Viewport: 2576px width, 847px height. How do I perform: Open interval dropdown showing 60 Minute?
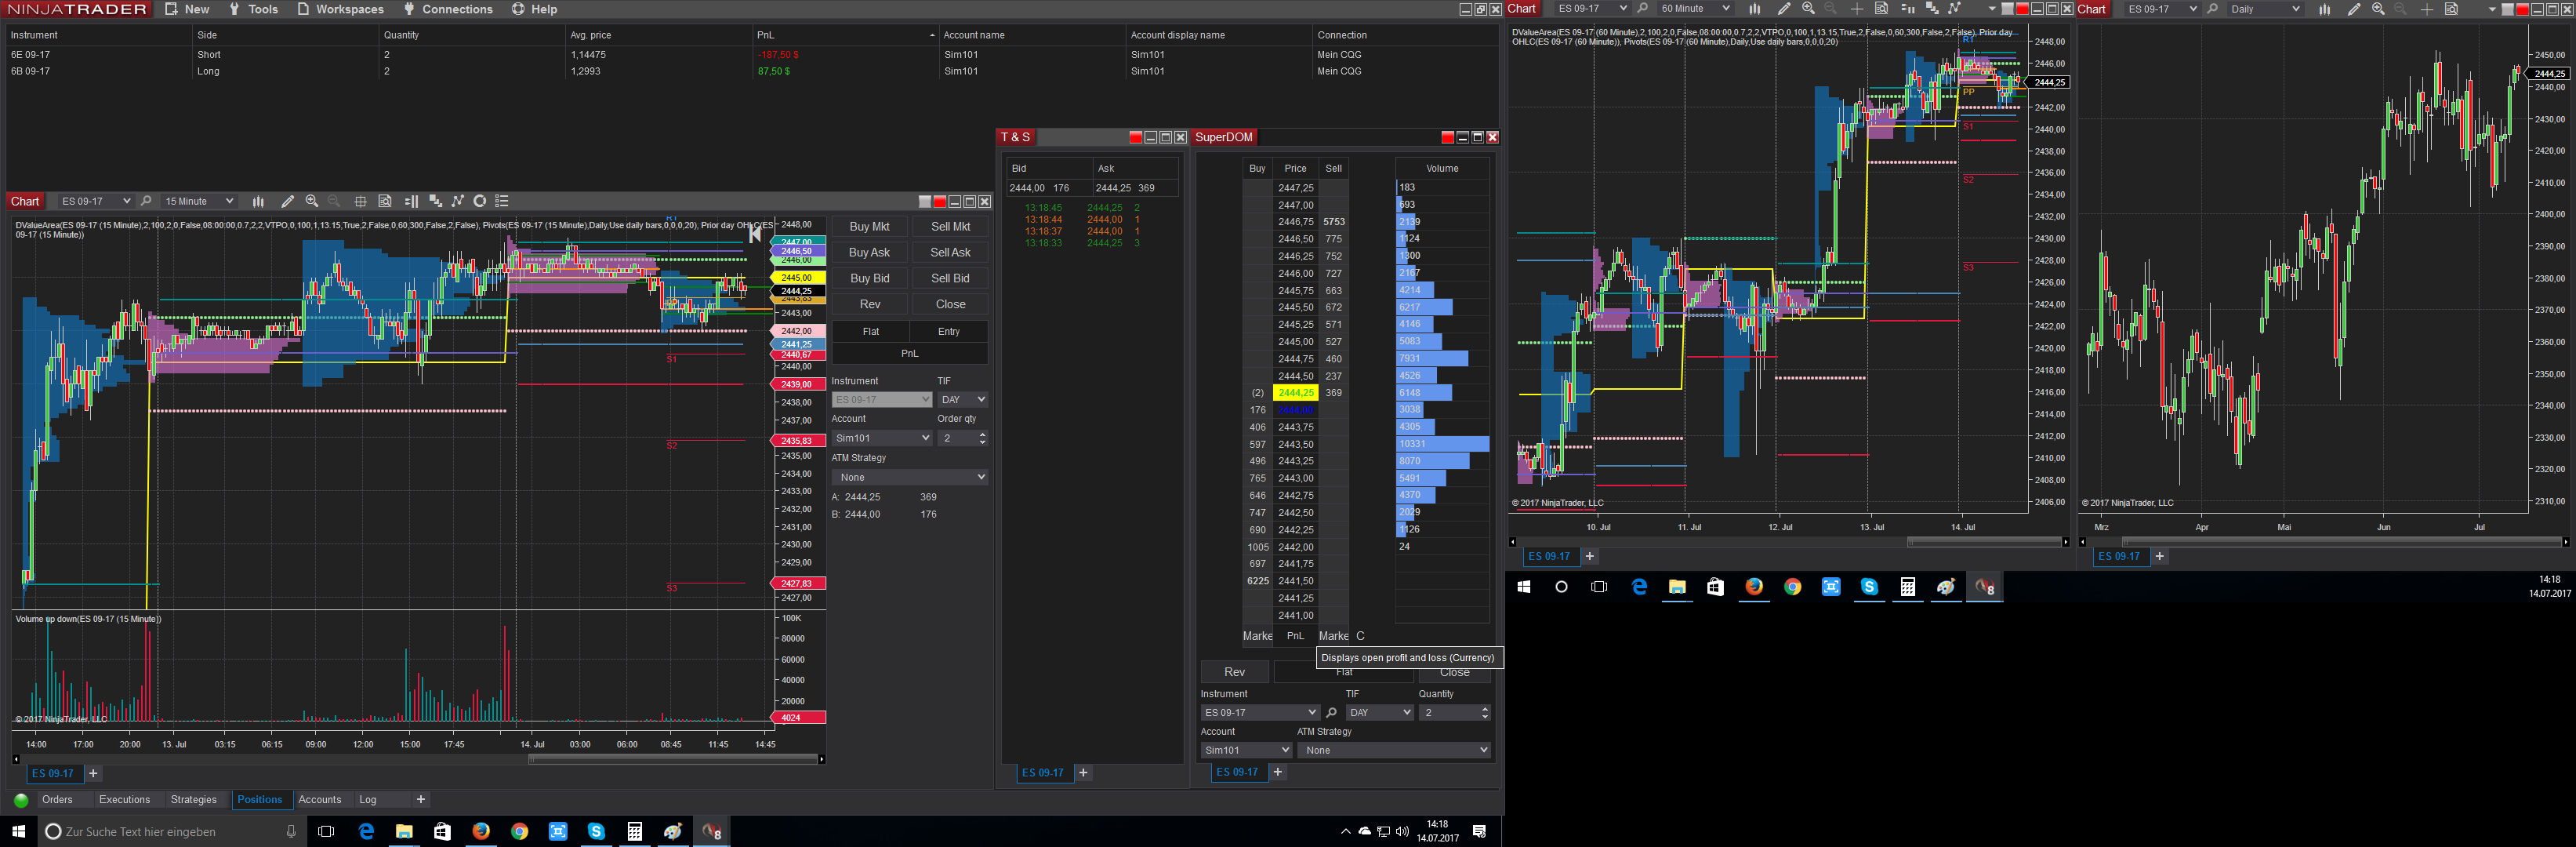click(1695, 9)
